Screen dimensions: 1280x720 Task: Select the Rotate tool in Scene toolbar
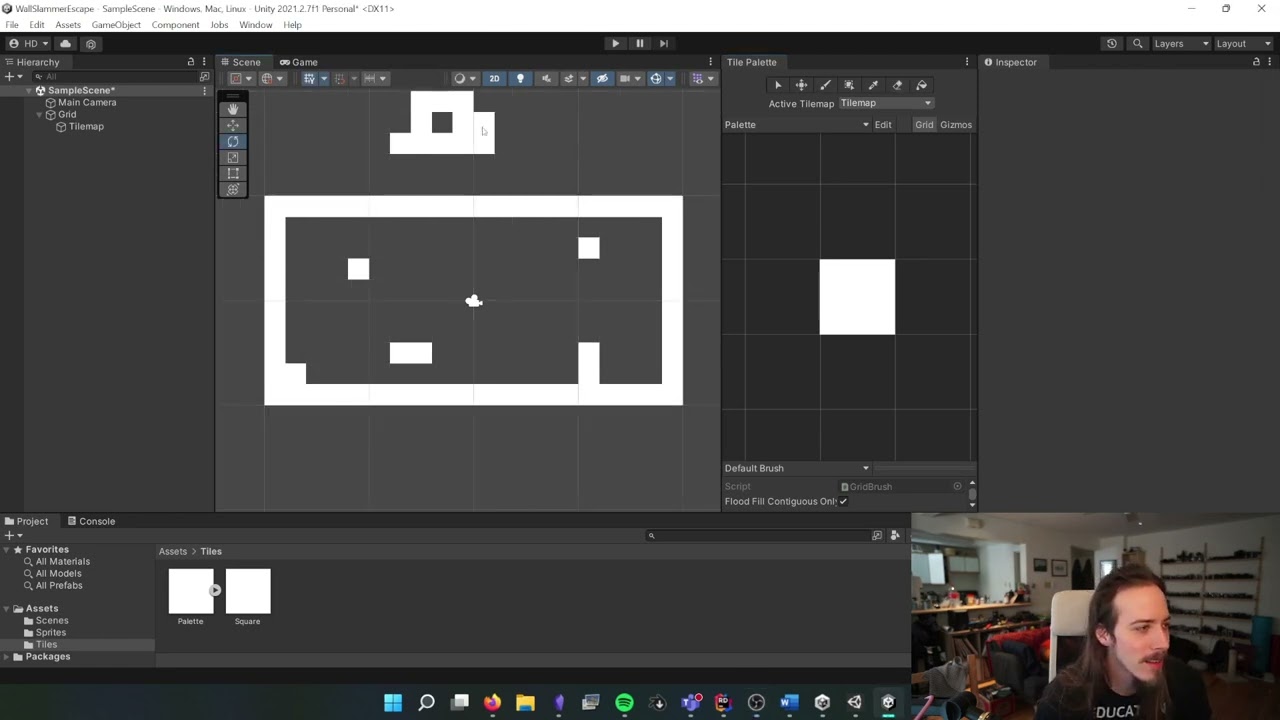(x=233, y=141)
